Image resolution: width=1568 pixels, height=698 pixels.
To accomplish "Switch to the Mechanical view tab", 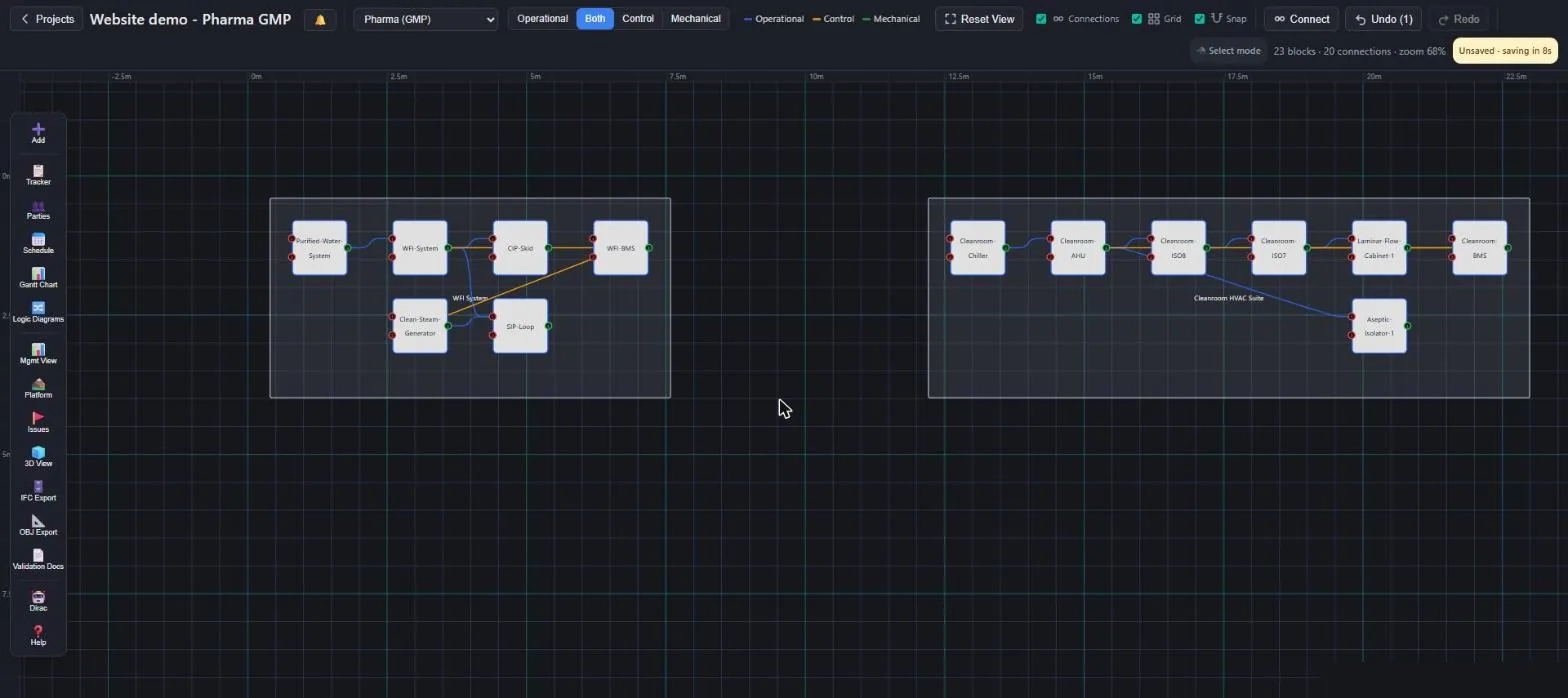I will tap(696, 19).
